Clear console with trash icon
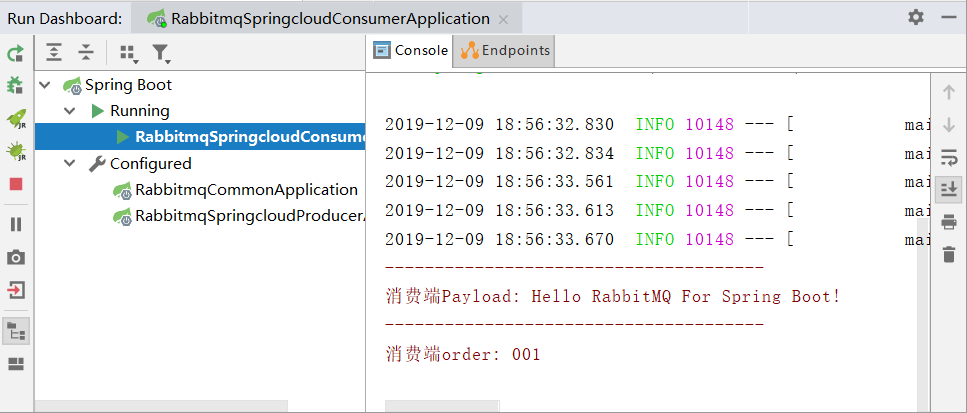The image size is (967, 413). pos(949,254)
